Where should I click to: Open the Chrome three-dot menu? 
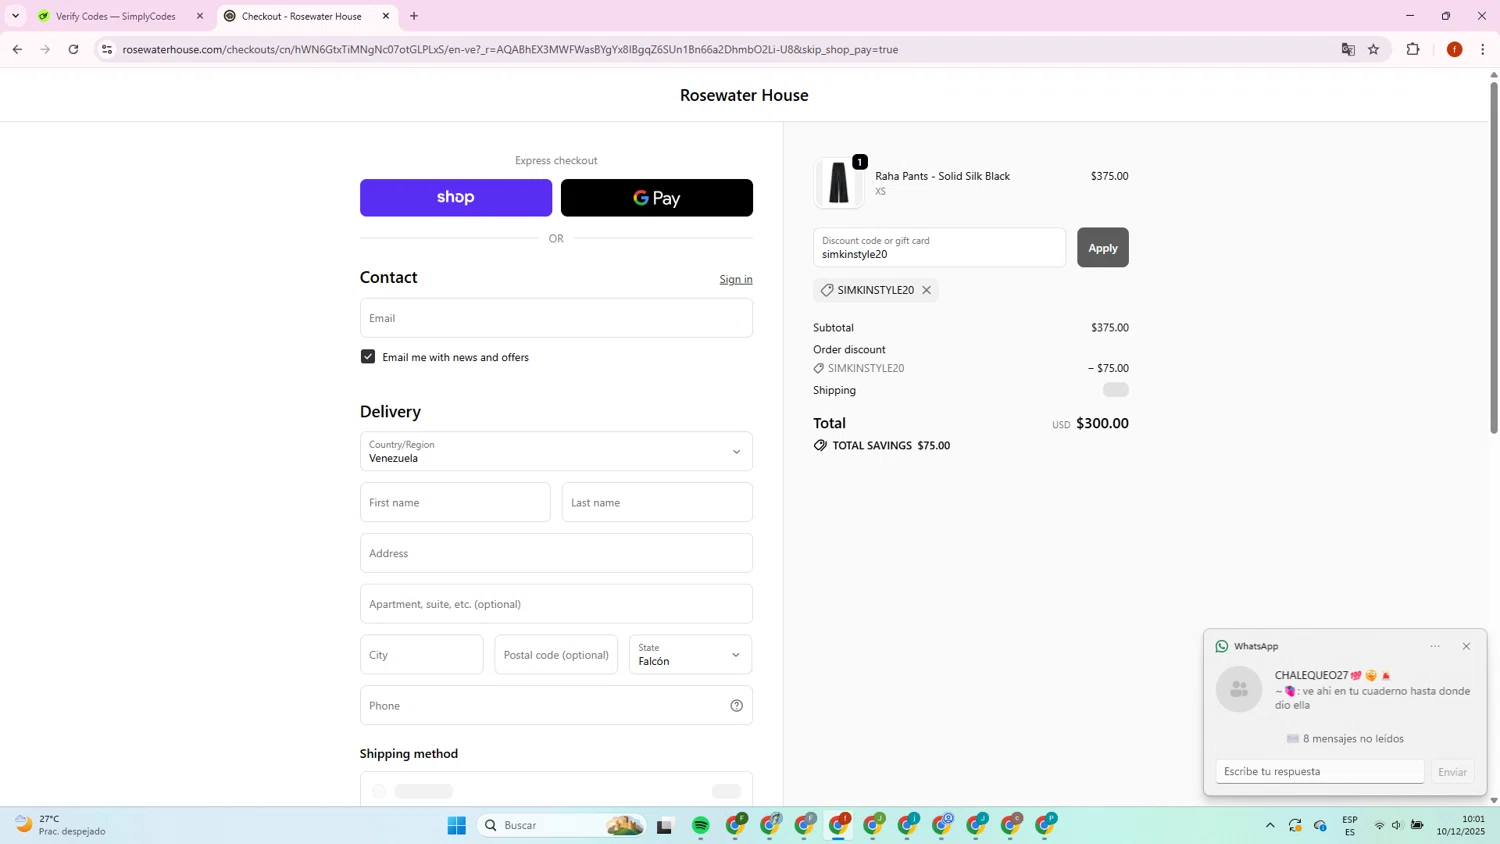coord(1483,49)
